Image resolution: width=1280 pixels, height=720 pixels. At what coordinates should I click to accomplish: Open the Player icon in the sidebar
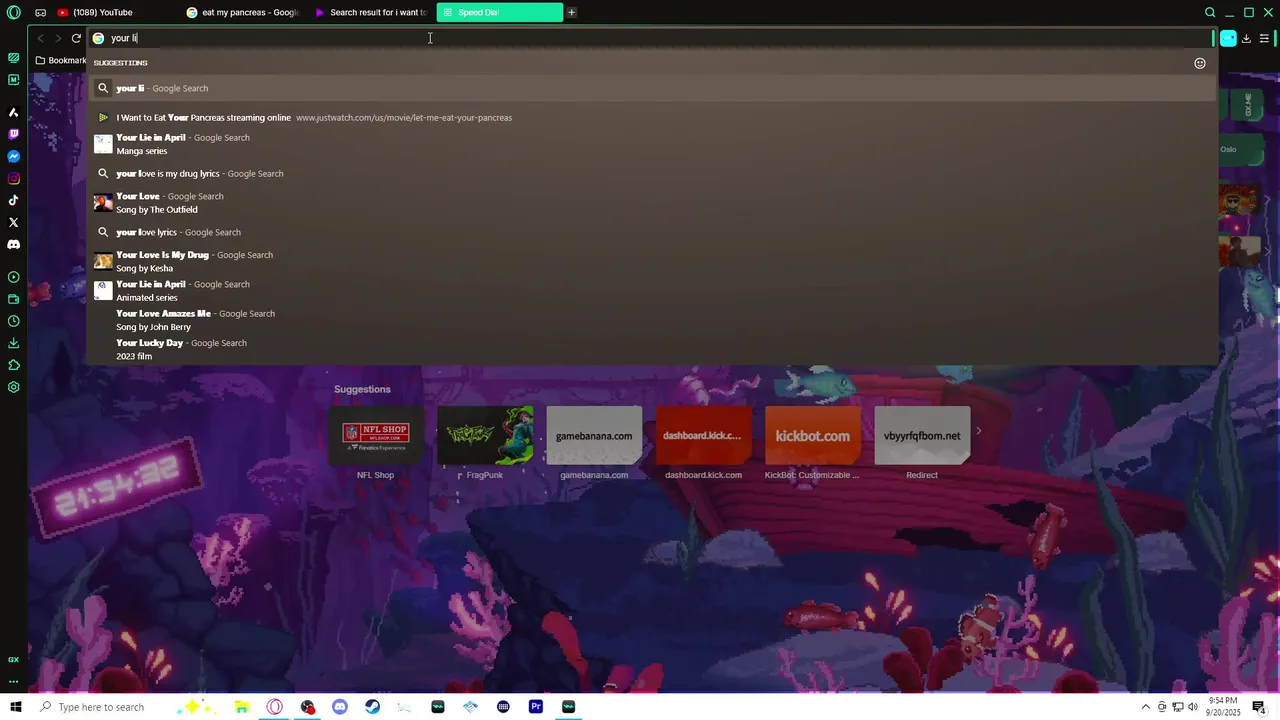13,277
